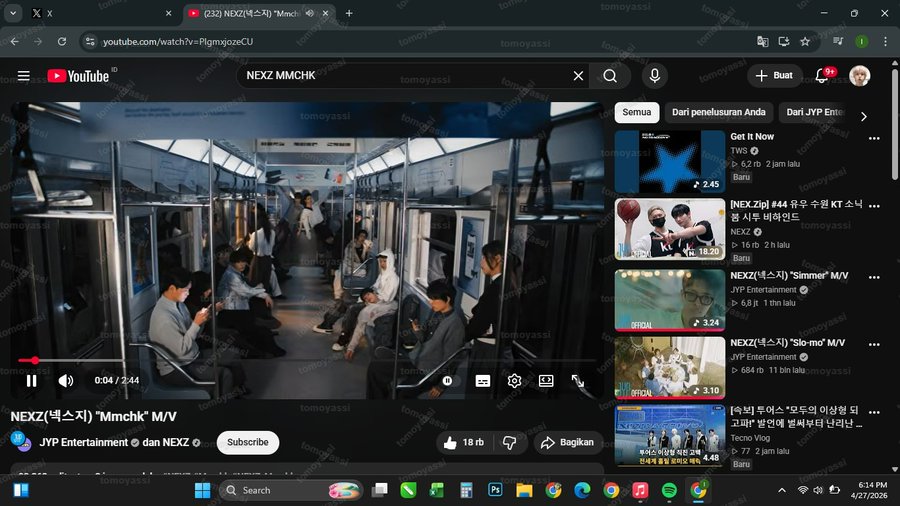
Task: Toggle subtitles/closed captions in the player
Action: pyautogui.click(x=483, y=380)
